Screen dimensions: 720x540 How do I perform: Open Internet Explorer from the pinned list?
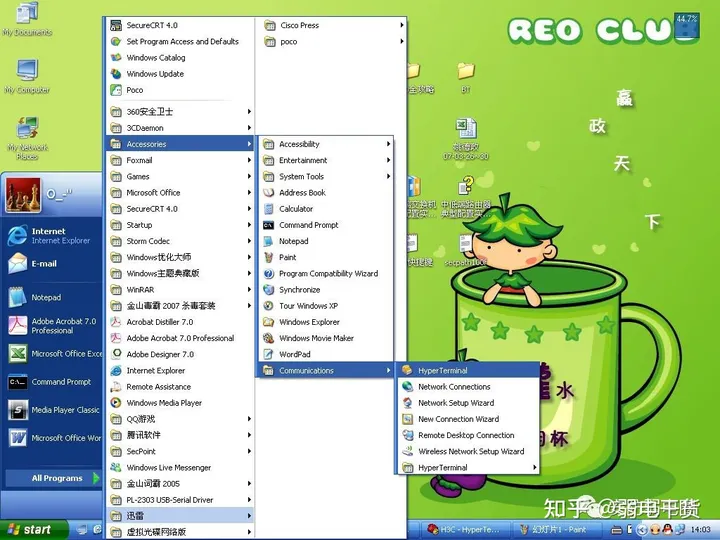pyautogui.click(x=51, y=236)
